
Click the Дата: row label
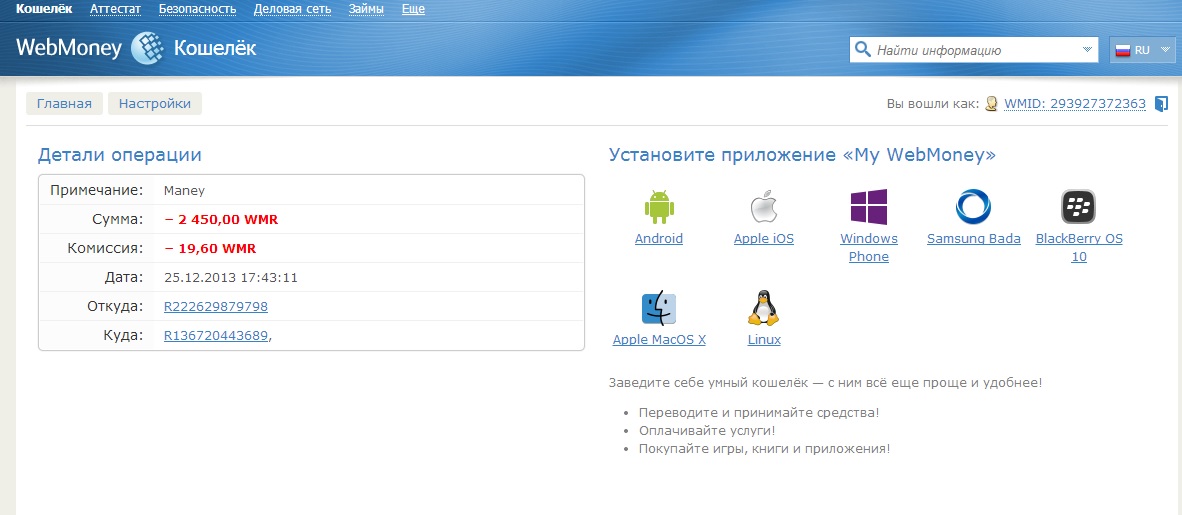(124, 277)
